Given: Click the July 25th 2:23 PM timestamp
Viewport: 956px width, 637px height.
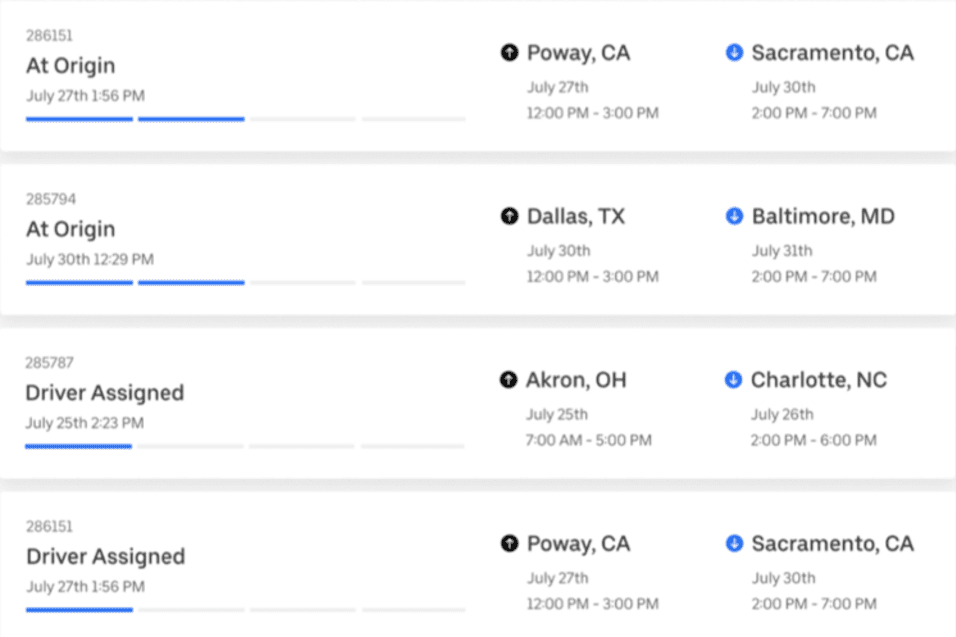Looking at the screenshot, I should [85, 424].
